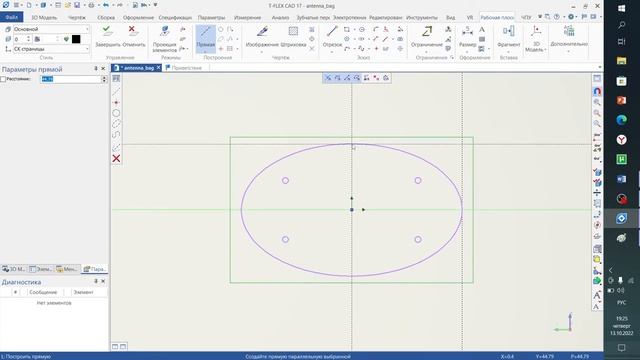This screenshot has width=640, height=360.
Task: Click the construction circle icon in Построения group
Action: coord(221,29)
